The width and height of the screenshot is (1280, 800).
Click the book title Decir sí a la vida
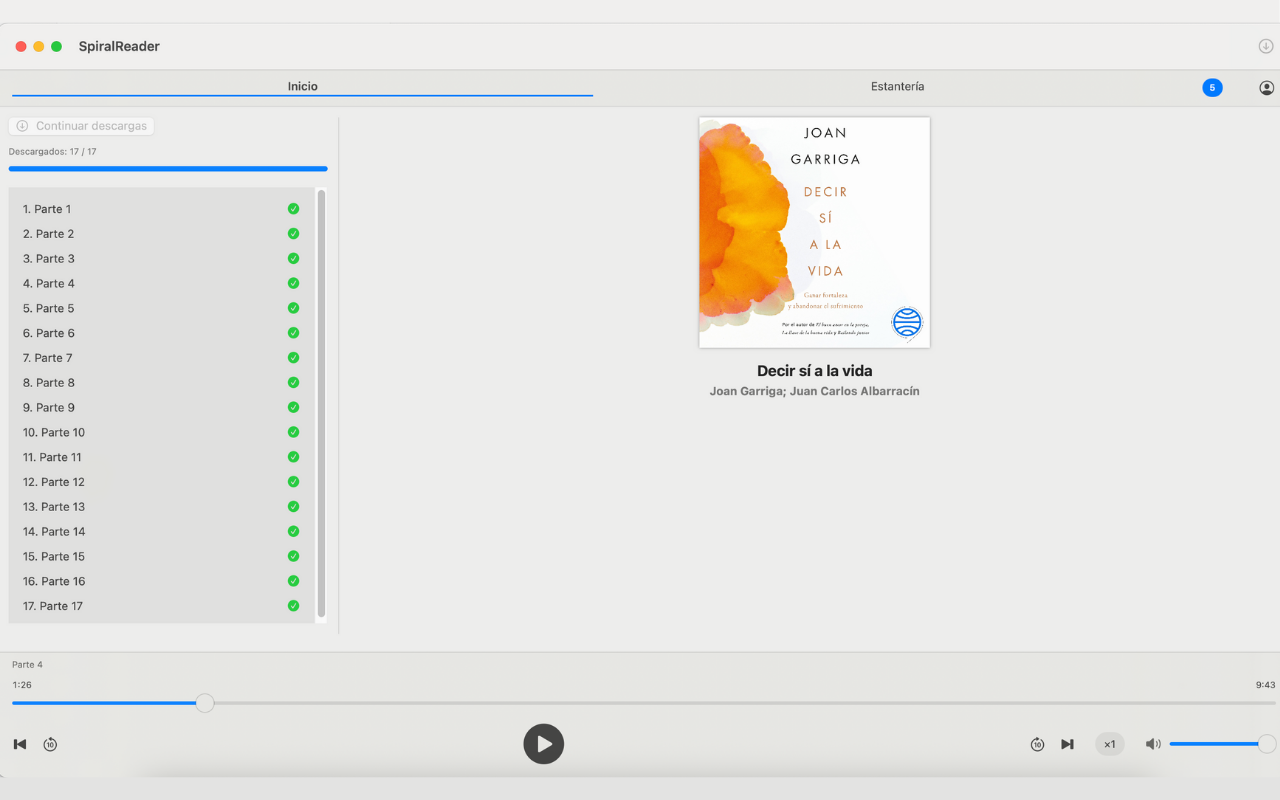[814, 371]
